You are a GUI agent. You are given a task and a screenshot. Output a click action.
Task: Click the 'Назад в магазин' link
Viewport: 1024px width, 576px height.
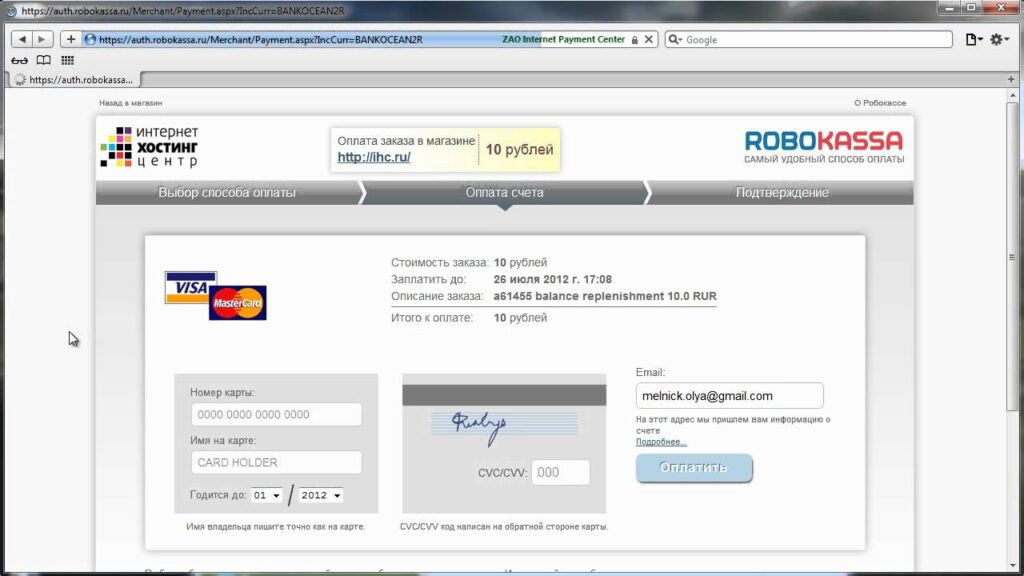(130, 103)
